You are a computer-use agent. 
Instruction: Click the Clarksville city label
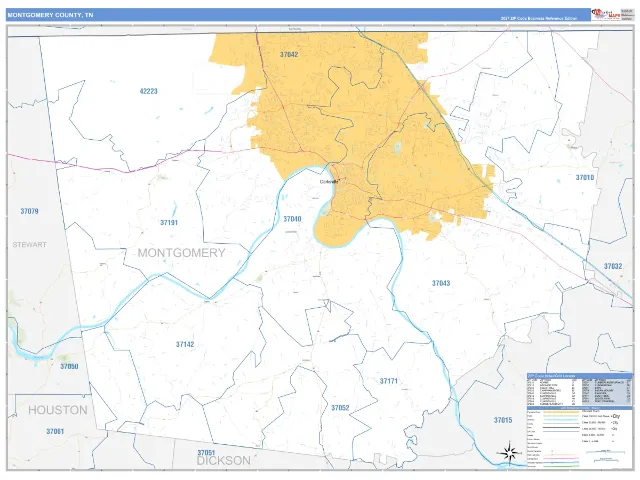coord(329,182)
